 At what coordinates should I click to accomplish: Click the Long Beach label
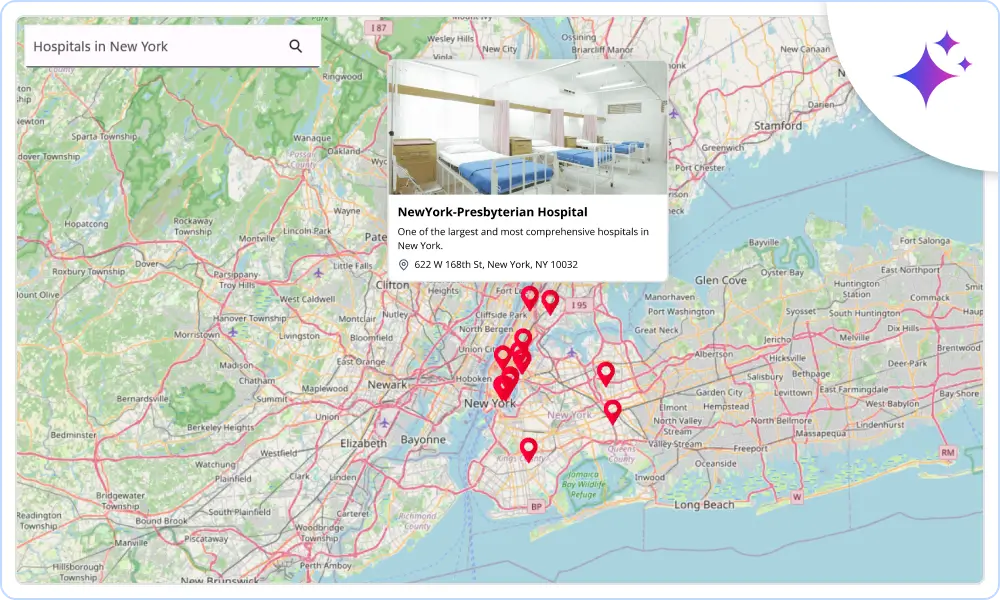704,504
